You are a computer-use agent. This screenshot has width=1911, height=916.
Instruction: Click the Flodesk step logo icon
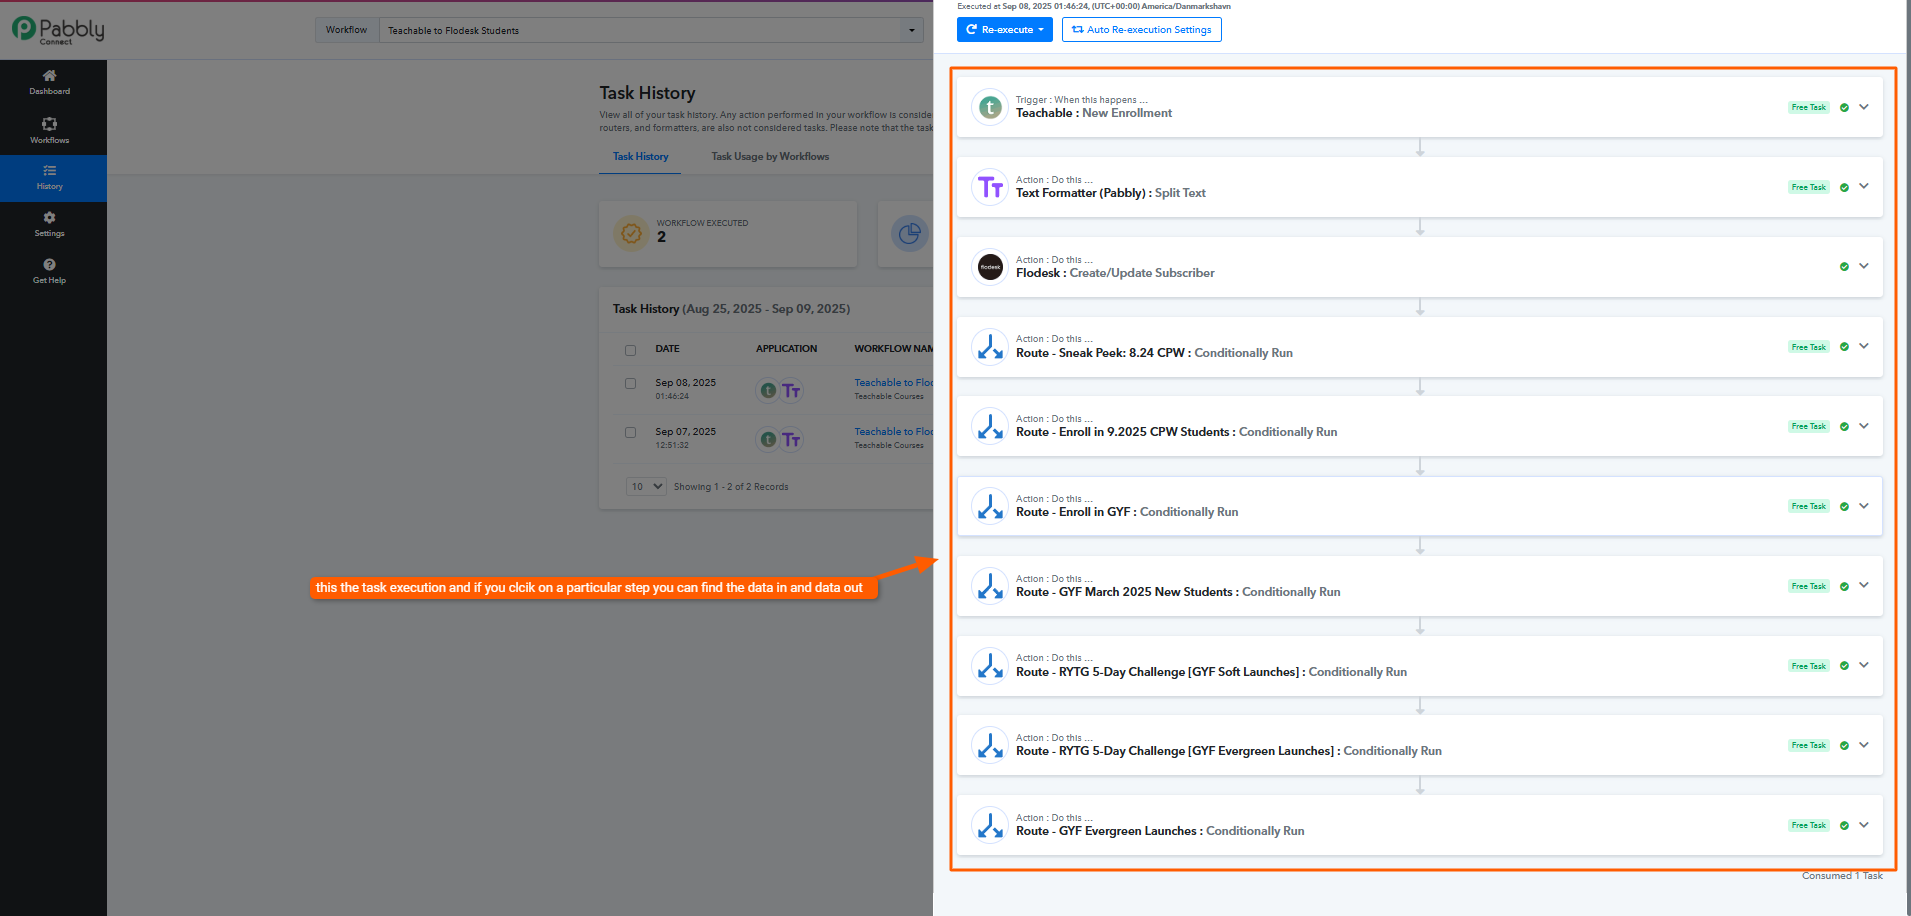990,267
